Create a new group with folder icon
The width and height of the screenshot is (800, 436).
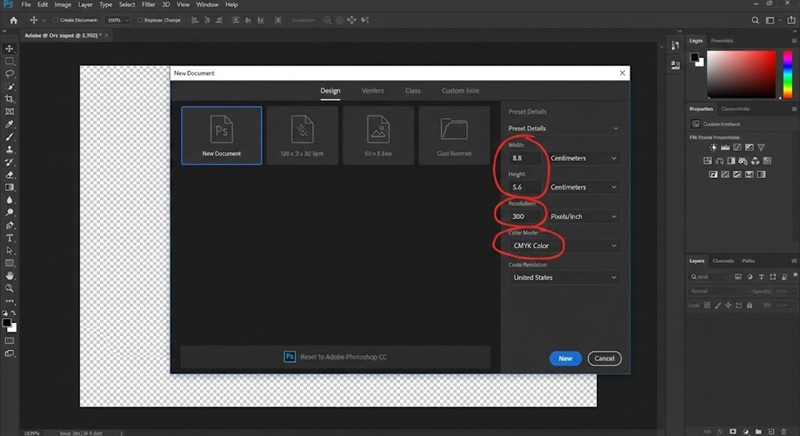(x=758, y=431)
